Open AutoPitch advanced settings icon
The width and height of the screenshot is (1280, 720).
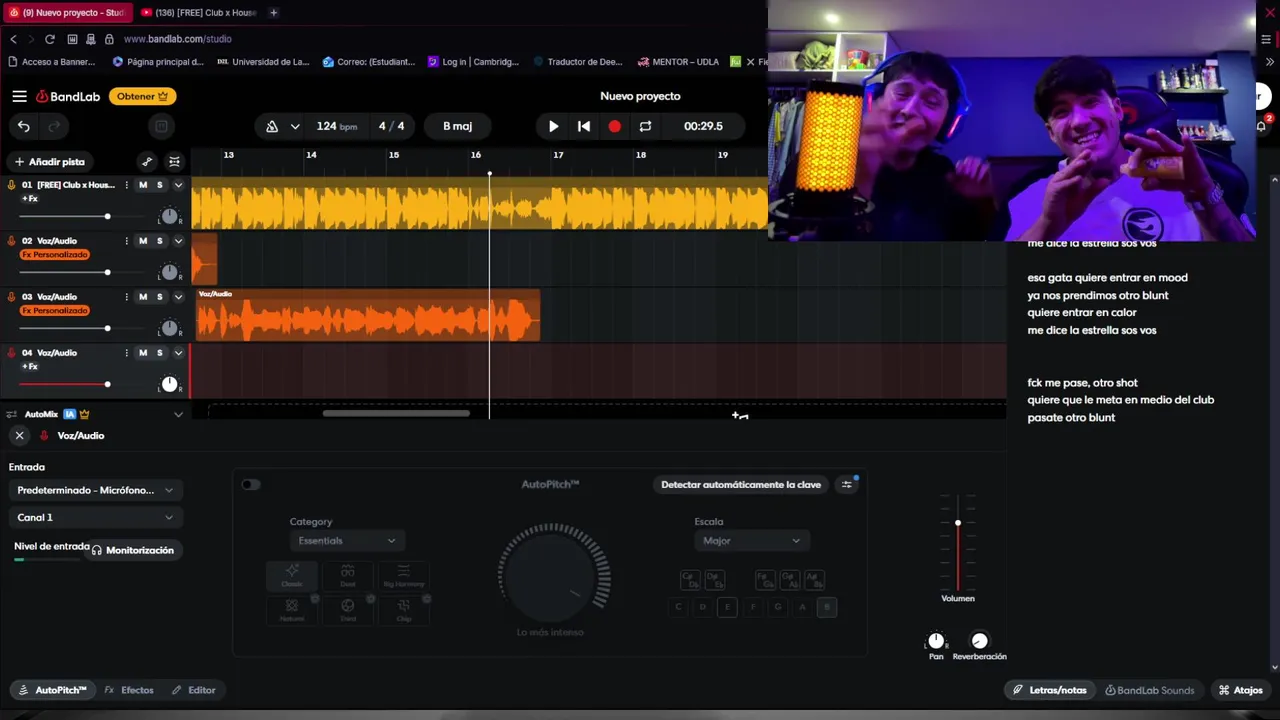coord(847,485)
